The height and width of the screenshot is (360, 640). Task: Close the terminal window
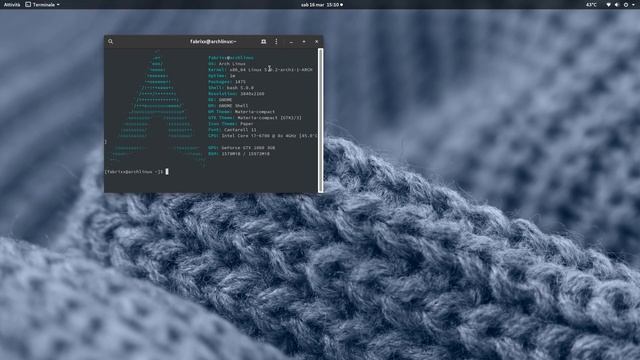[x=317, y=42]
